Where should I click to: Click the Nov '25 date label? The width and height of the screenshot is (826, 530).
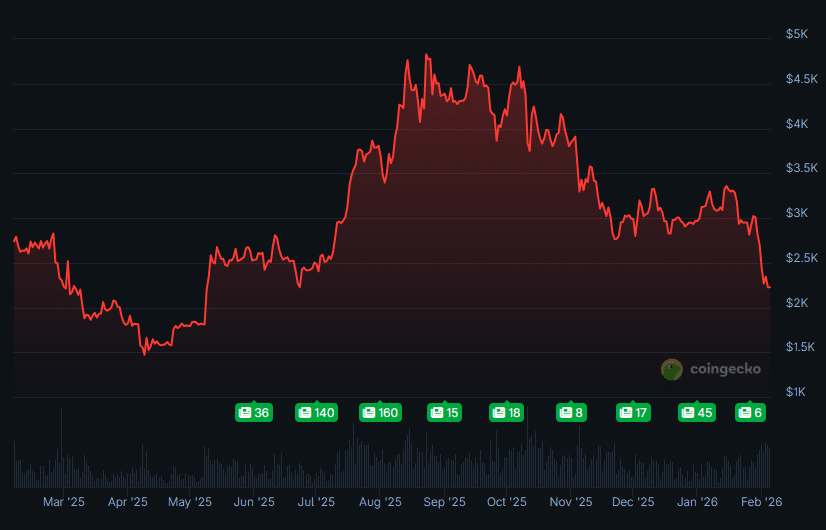(x=570, y=502)
